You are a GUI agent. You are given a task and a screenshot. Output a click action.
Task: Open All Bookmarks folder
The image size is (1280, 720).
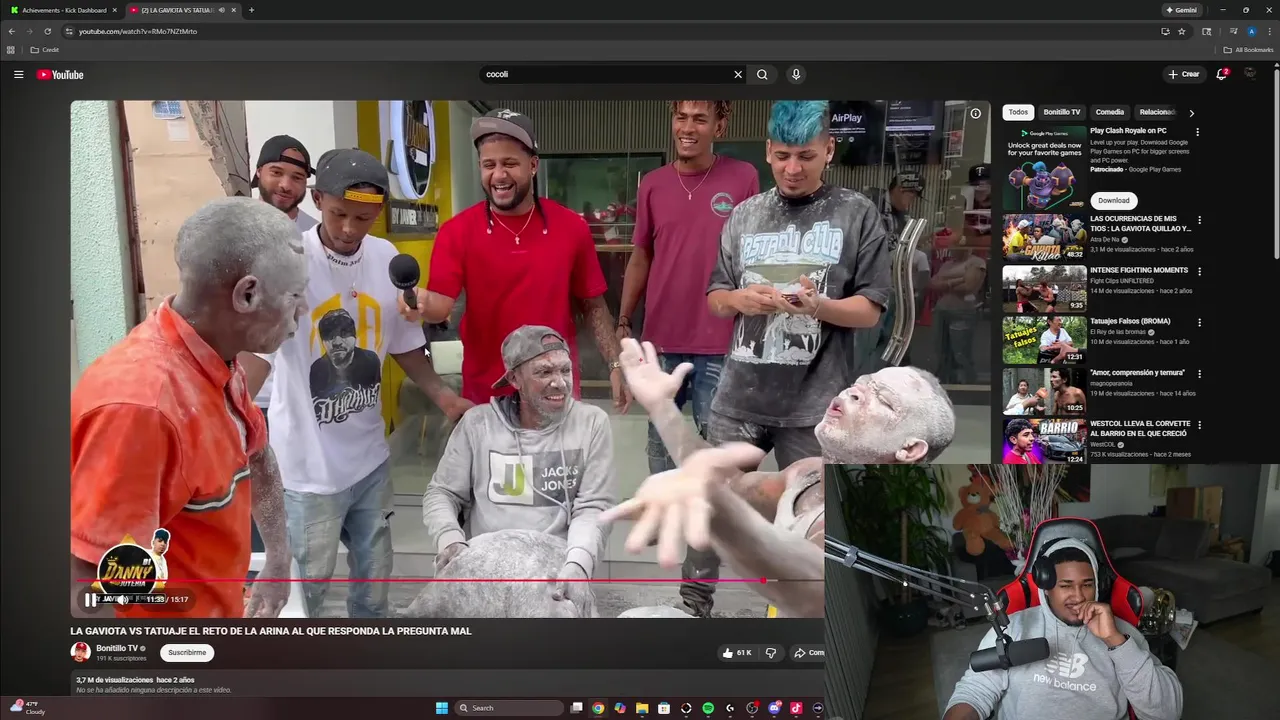[x=1248, y=50]
